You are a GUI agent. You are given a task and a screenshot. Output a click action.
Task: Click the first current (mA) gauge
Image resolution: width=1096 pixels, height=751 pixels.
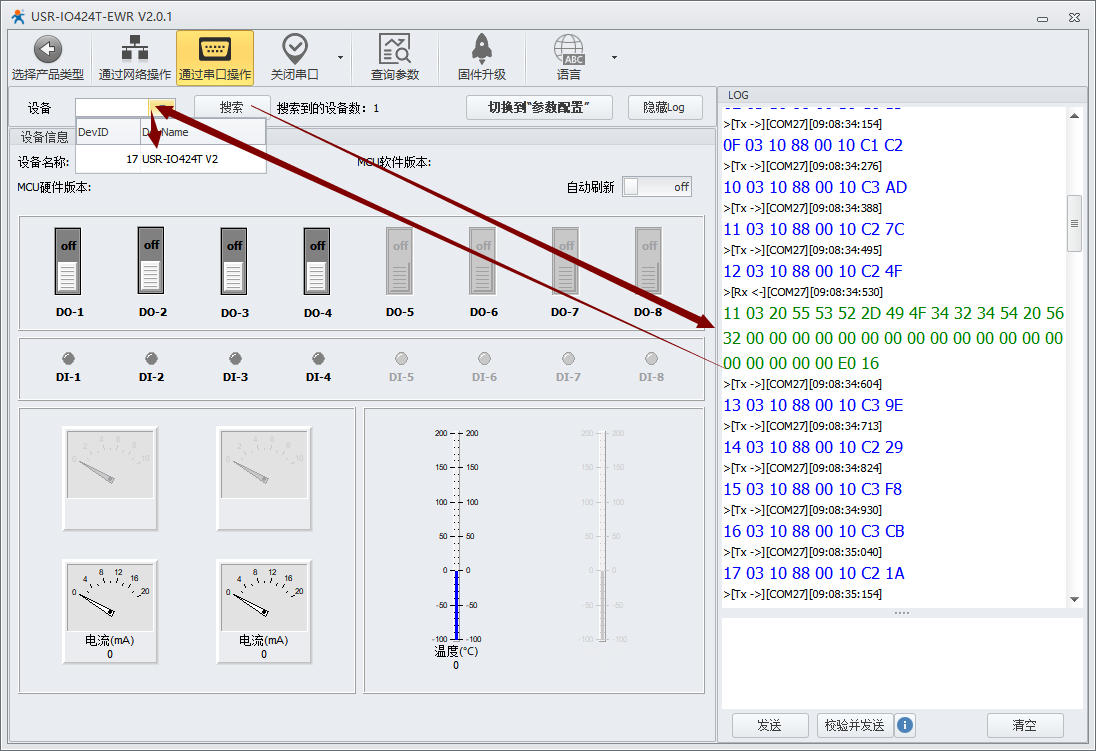click(x=110, y=610)
